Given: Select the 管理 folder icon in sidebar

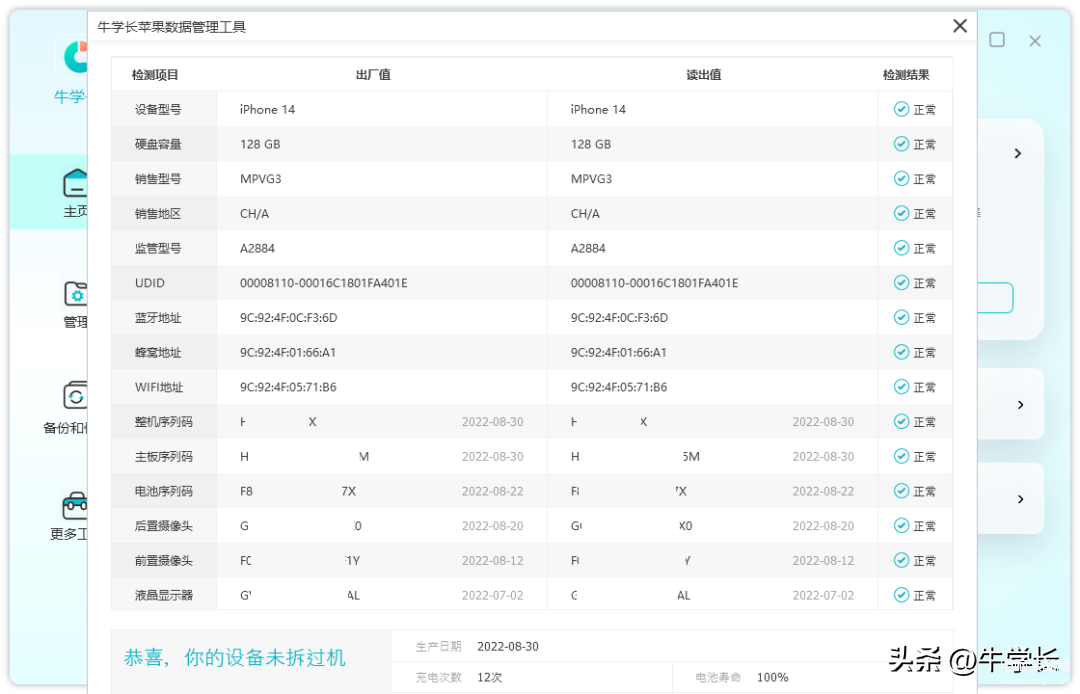Looking at the screenshot, I should pos(76,293).
